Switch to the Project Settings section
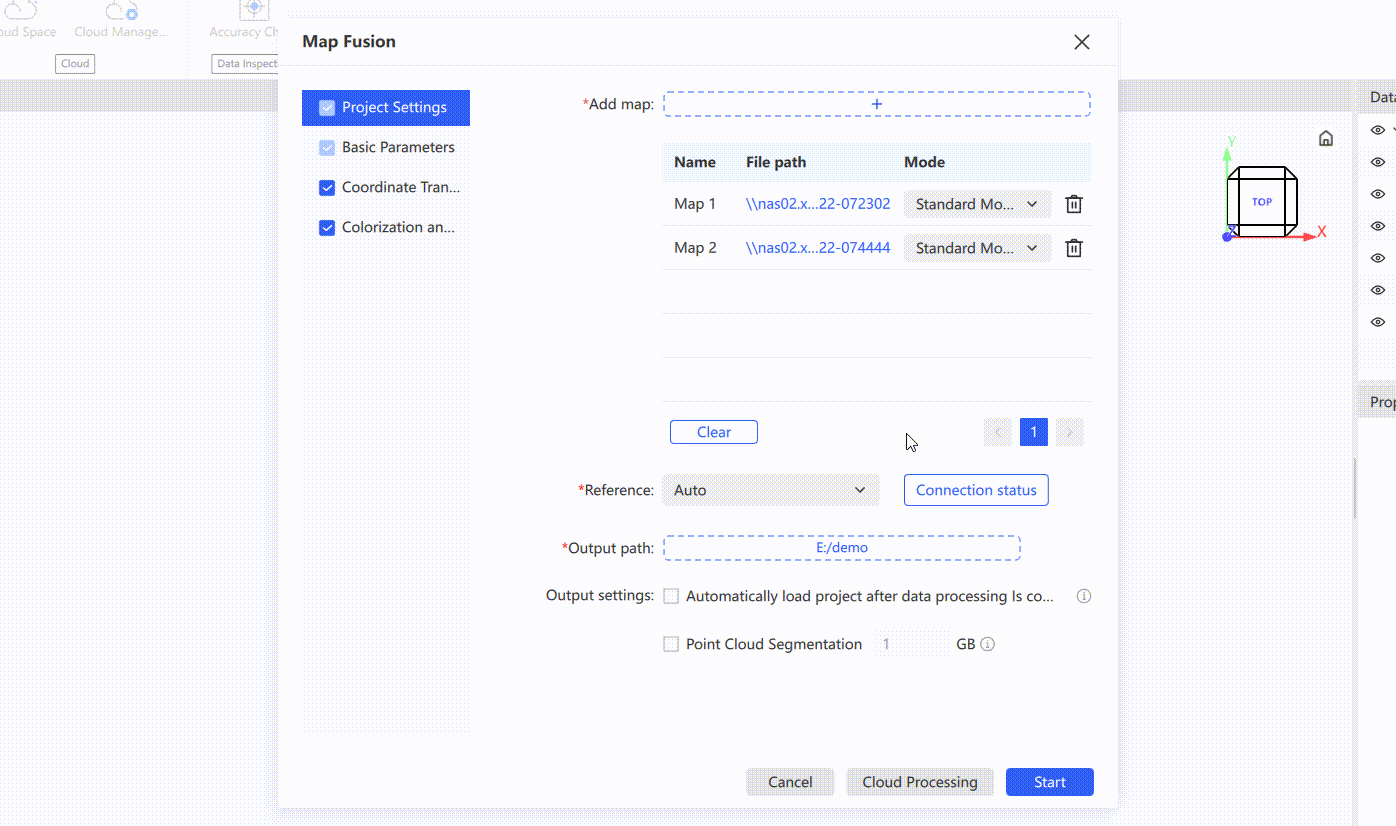The width and height of the screenshot is (1396, 826). point(386,108)
